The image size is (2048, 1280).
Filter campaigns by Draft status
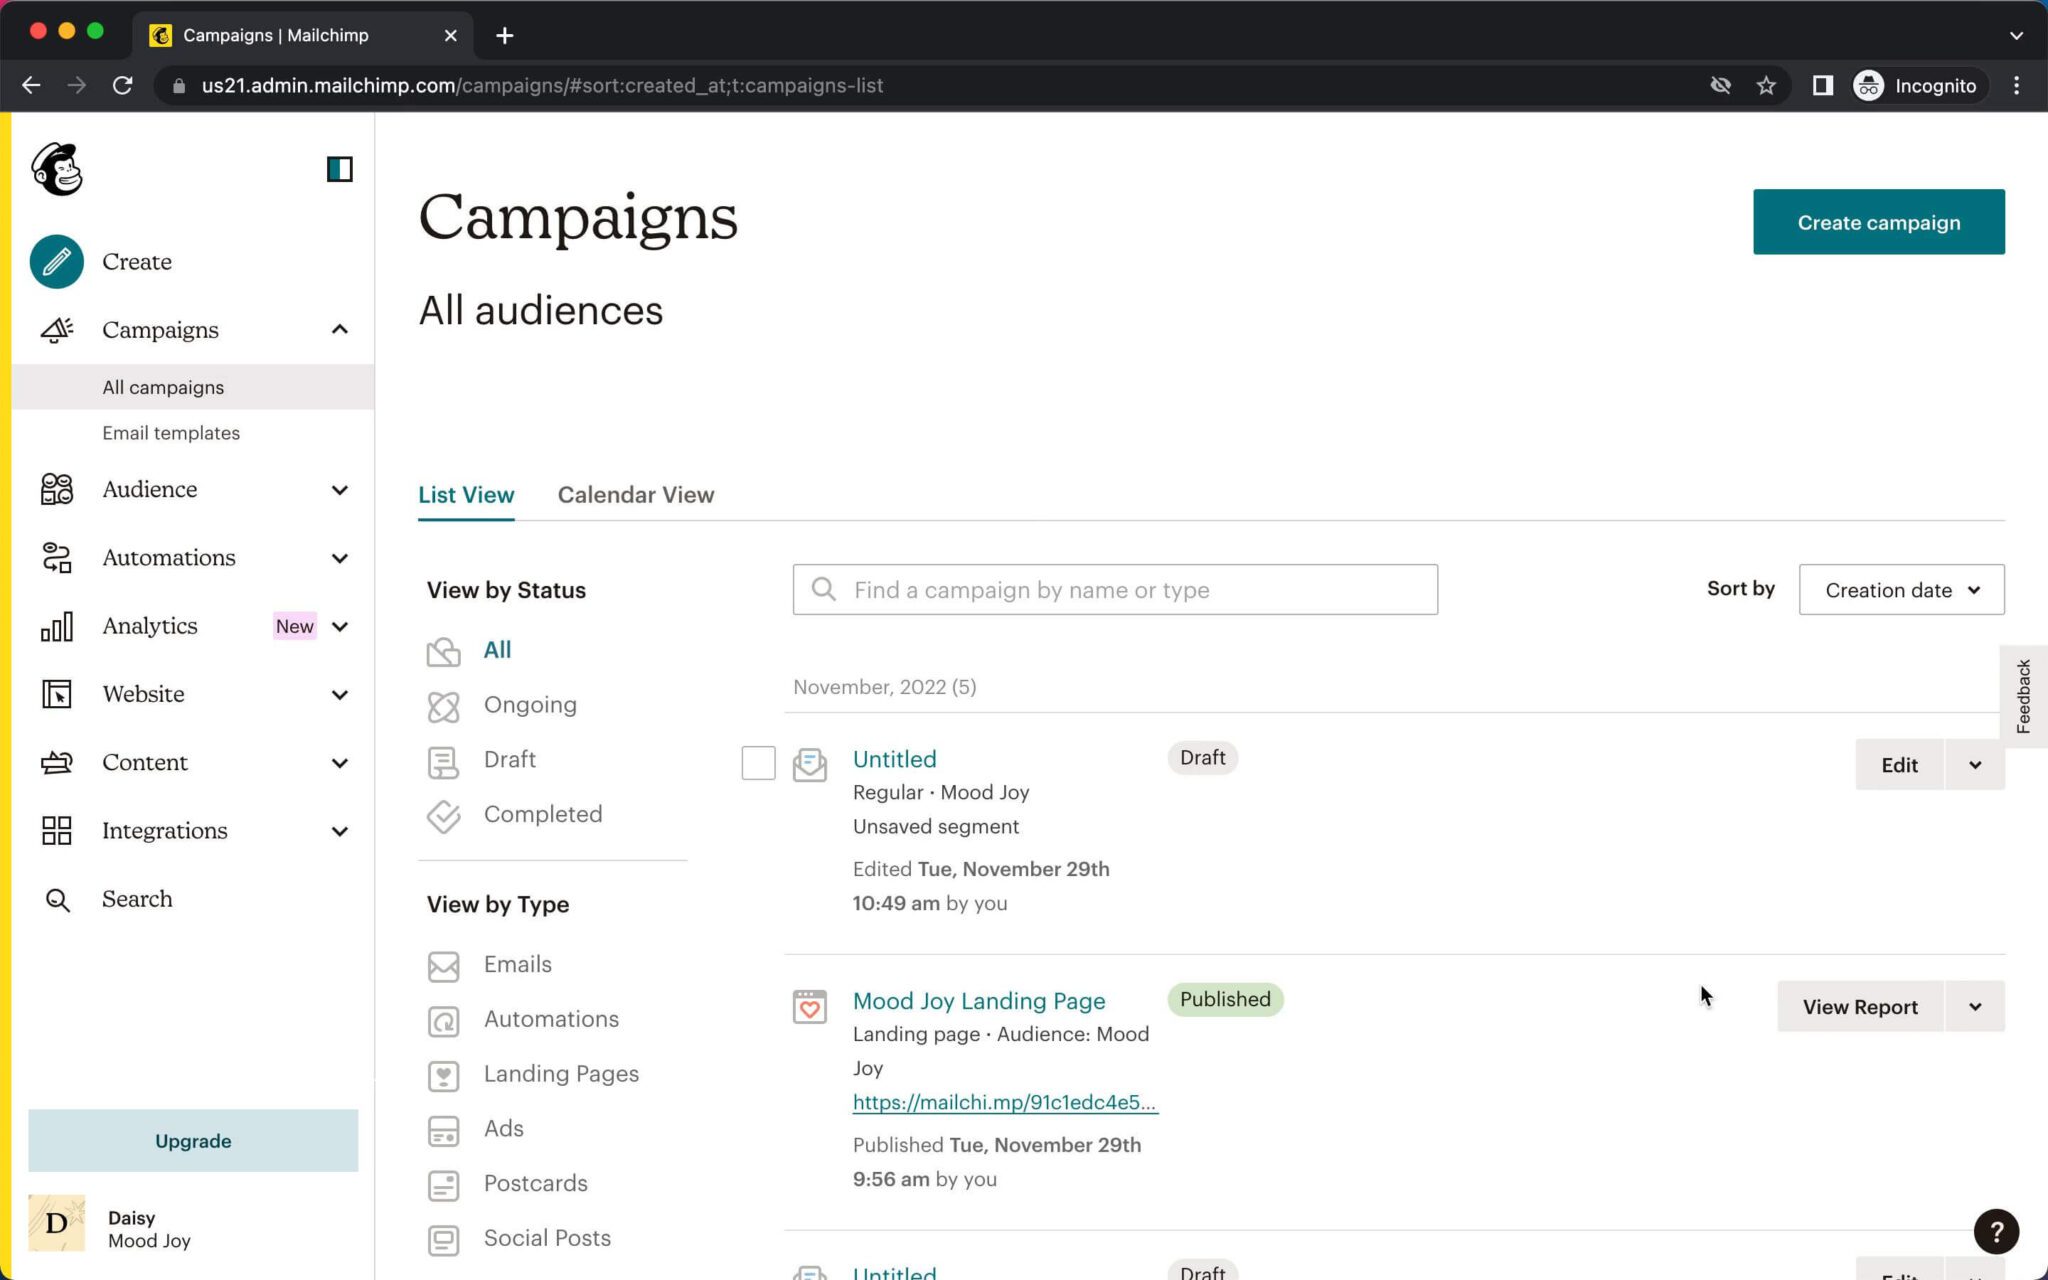(509, 760)
